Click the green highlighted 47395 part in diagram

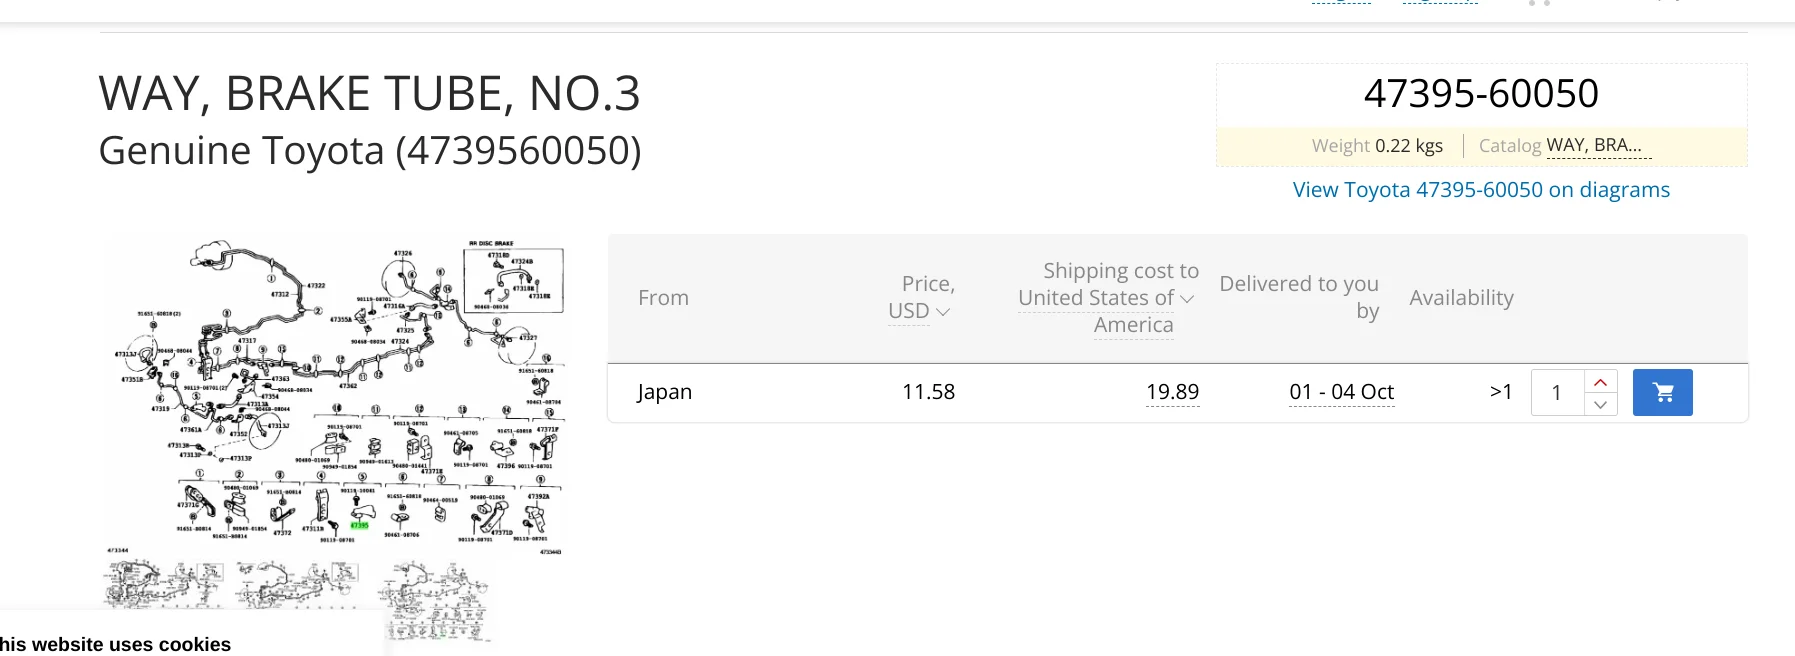click(359, 525)
